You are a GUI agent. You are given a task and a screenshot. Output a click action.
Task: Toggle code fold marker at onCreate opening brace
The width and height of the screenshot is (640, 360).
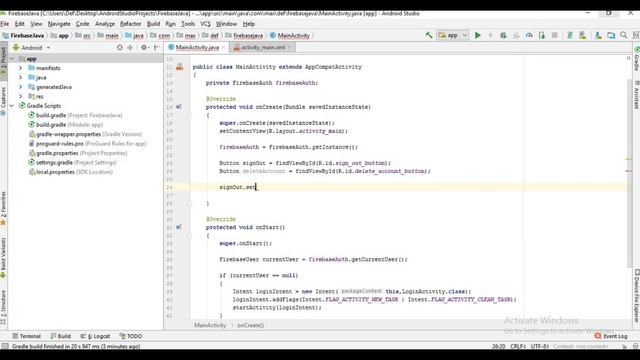click(x=190, y=115)
